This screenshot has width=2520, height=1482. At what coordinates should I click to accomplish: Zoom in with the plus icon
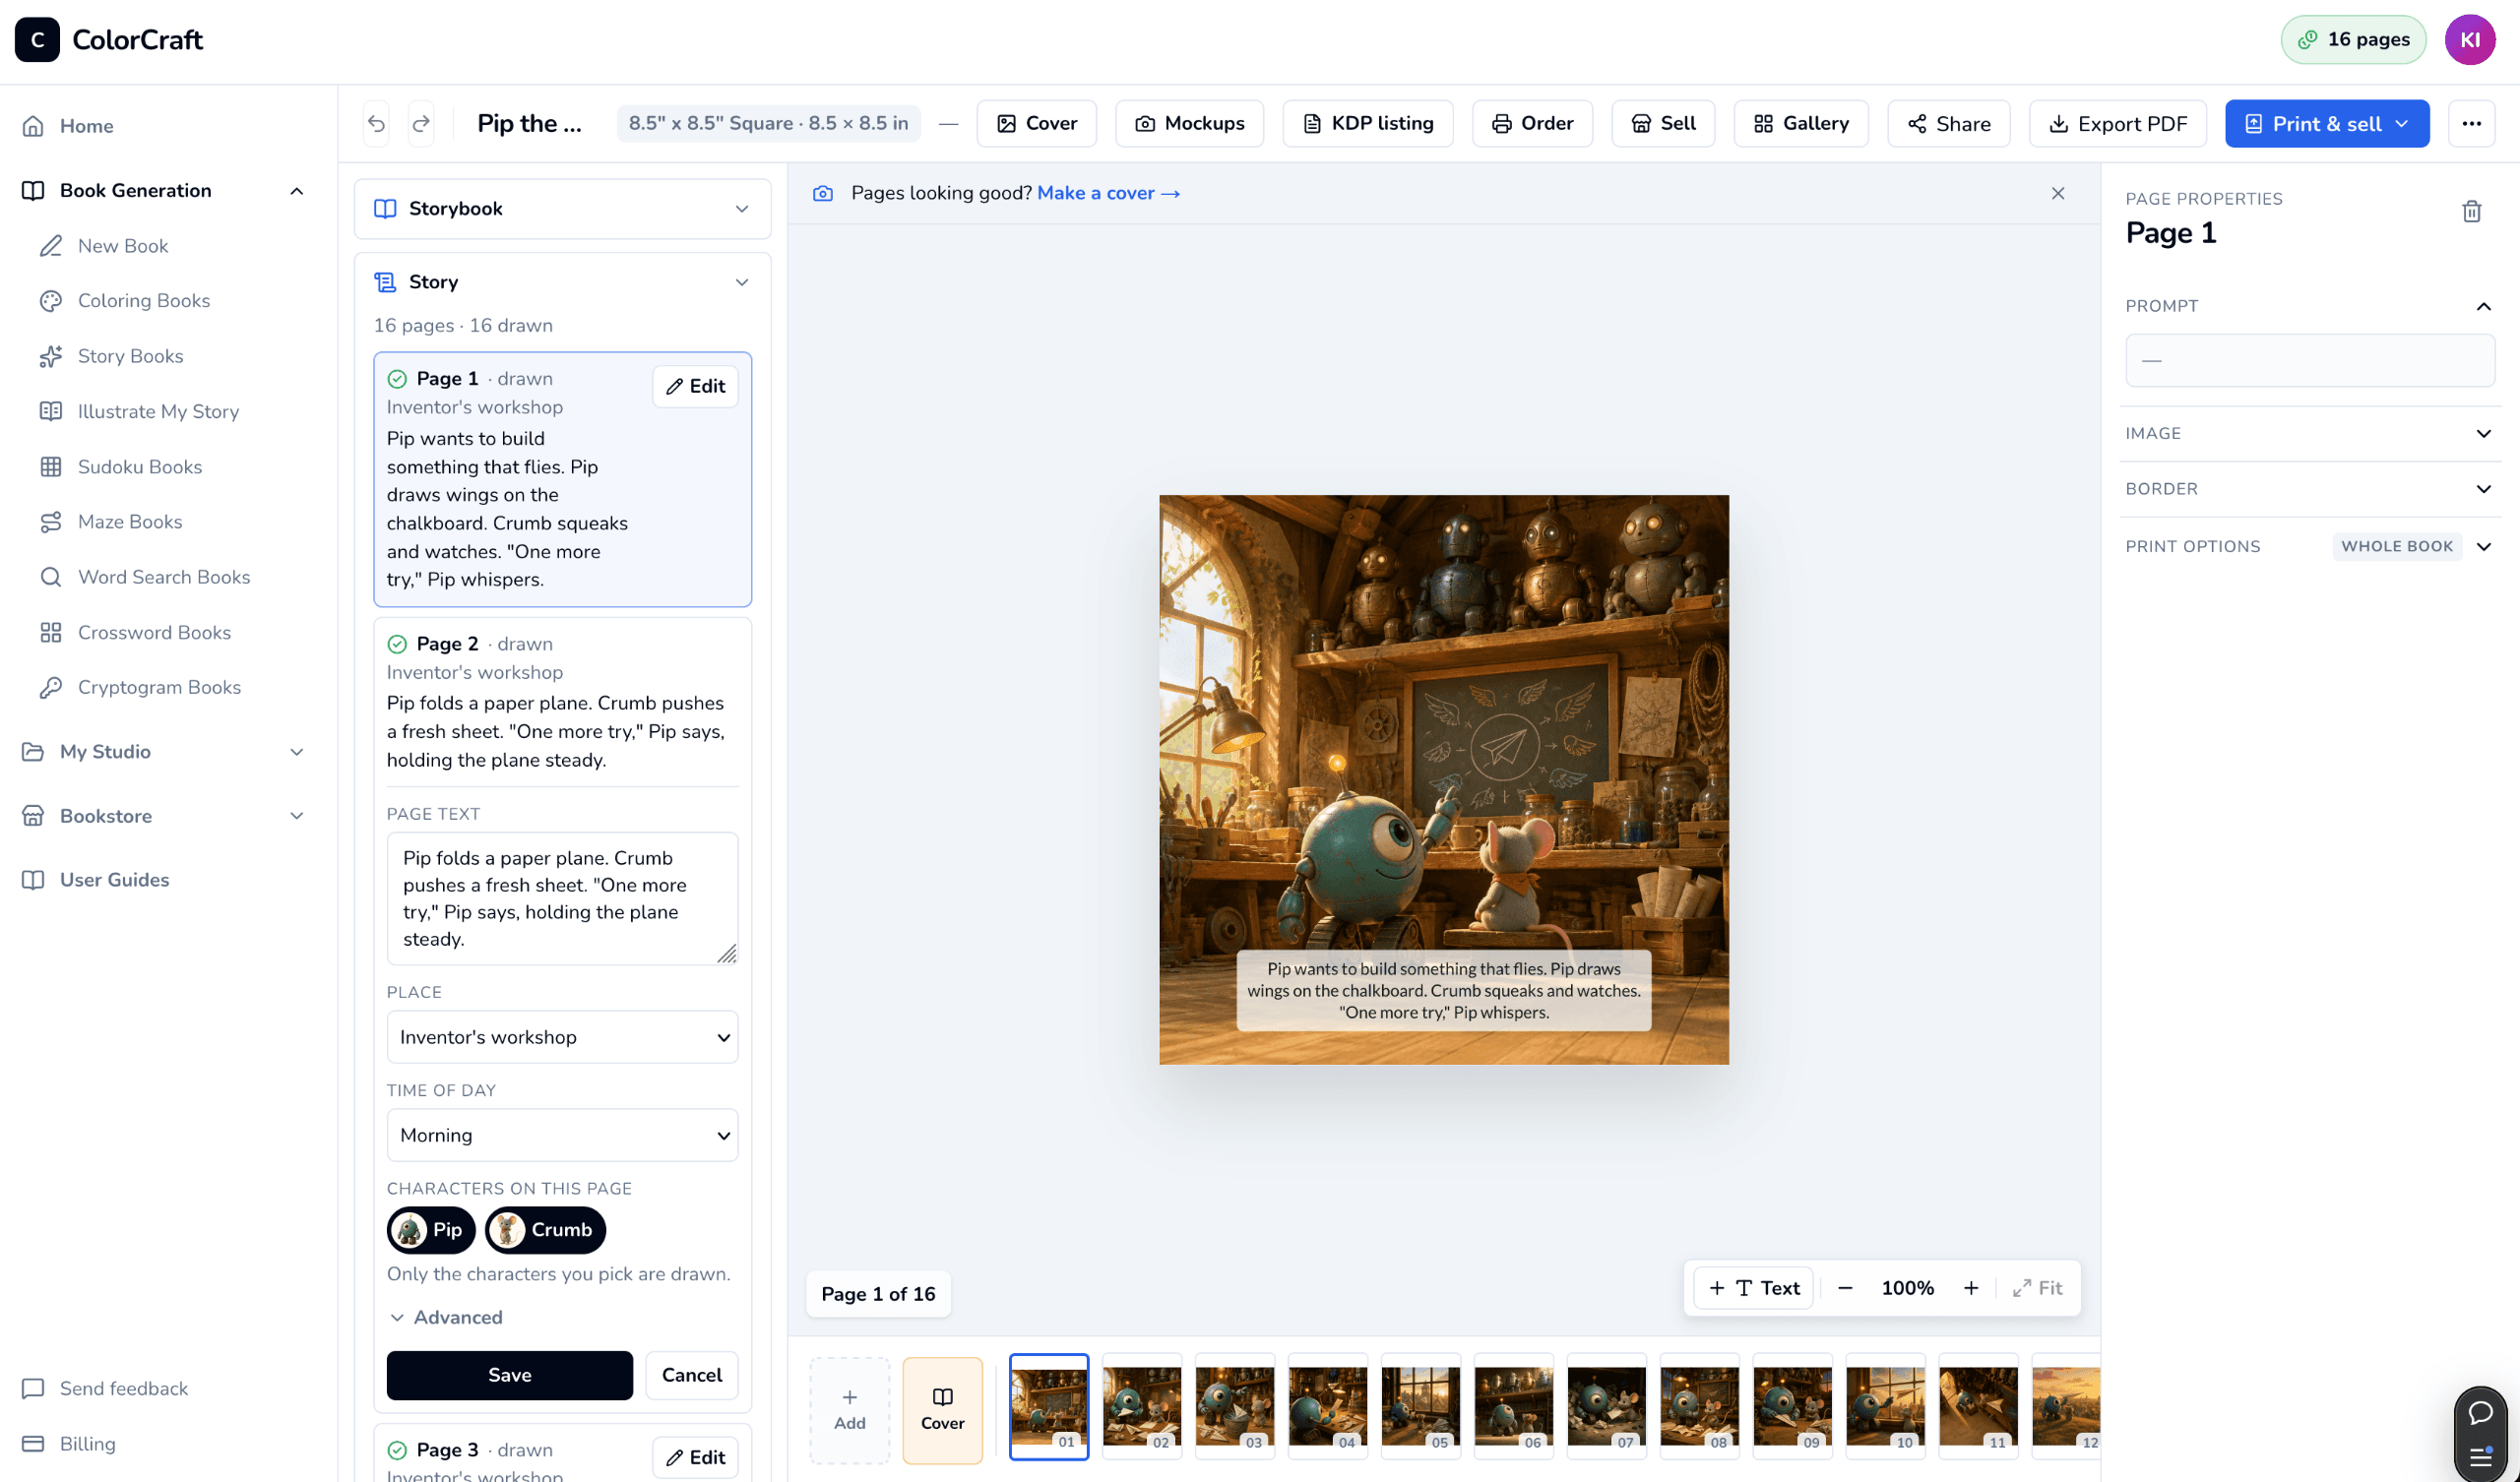1970,1288
